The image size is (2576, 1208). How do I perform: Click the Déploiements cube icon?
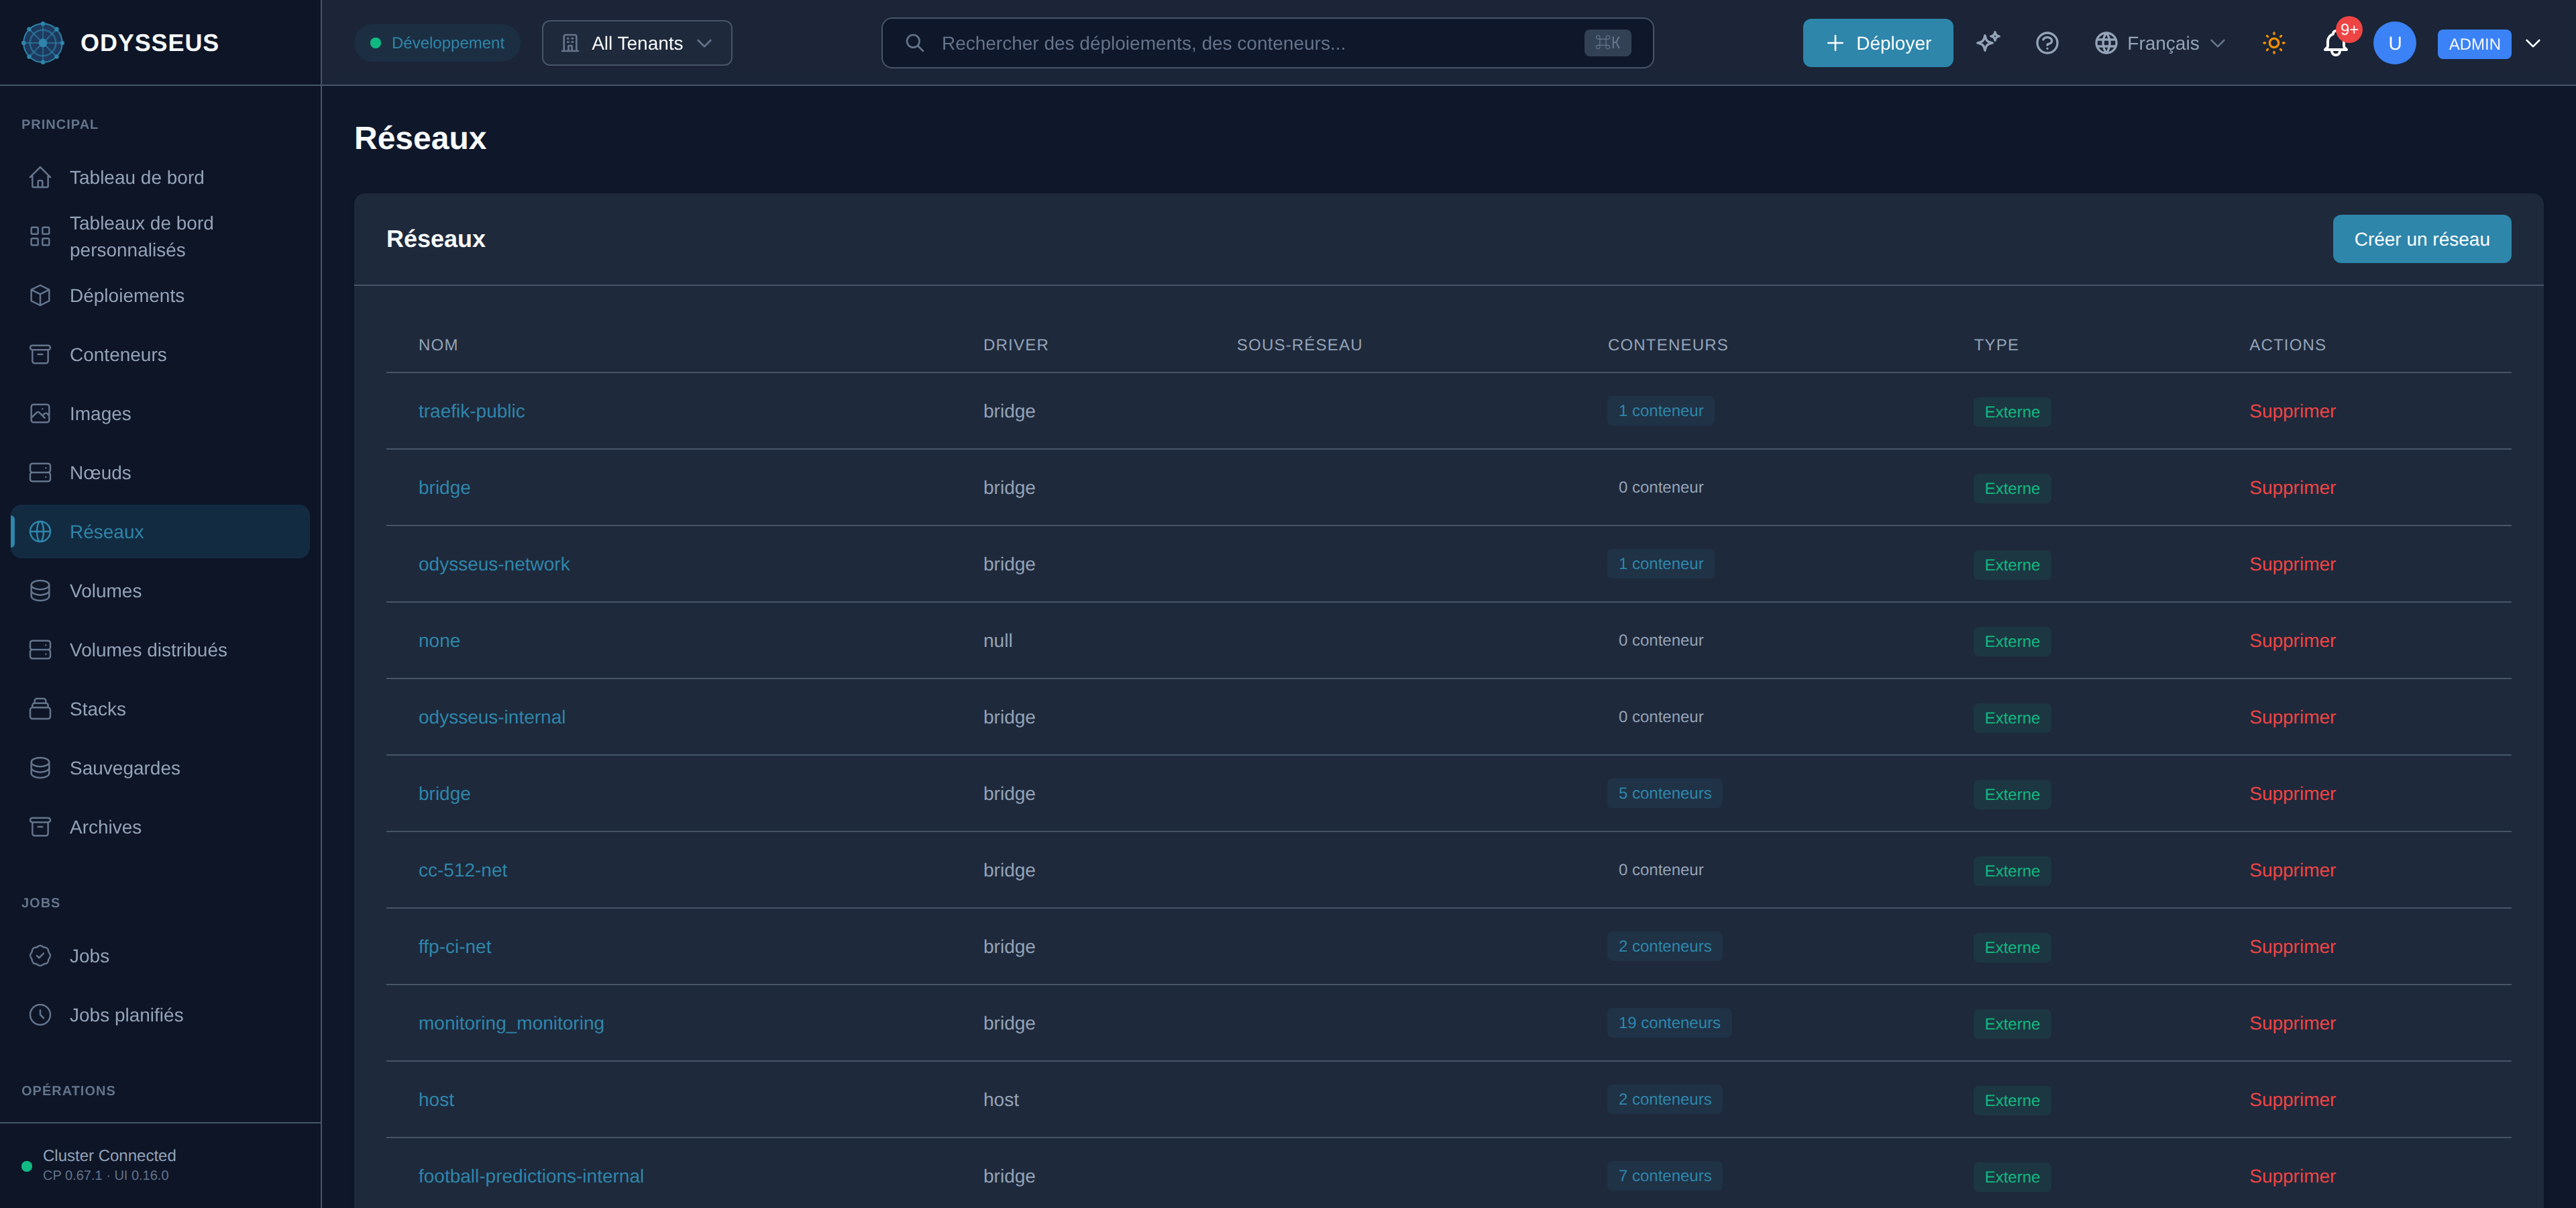(40, 295)
